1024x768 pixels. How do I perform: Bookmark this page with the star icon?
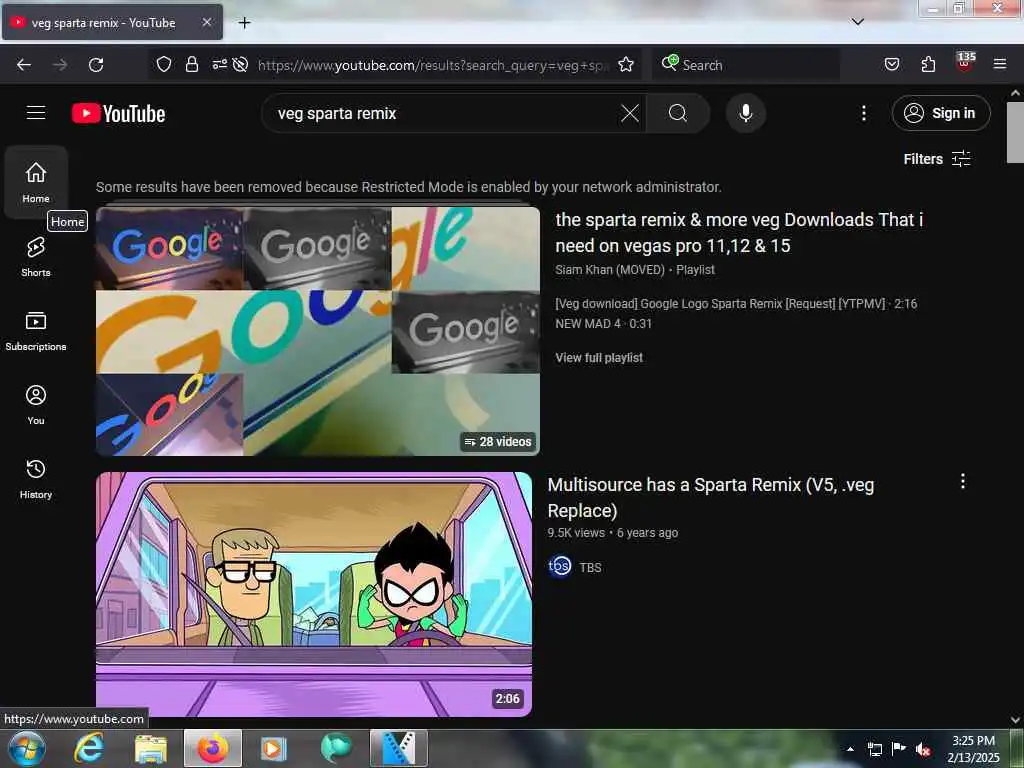(626, 64)
